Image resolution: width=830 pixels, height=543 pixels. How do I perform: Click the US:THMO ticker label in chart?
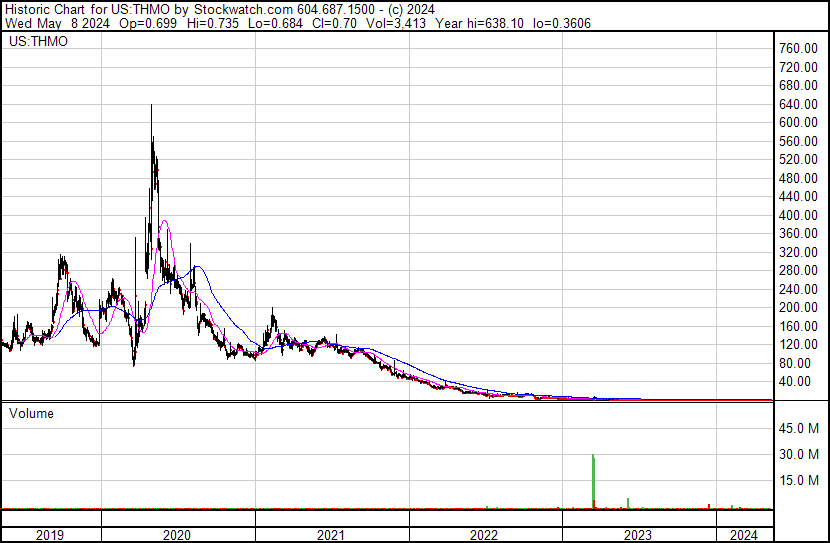(x=36, y=42)
